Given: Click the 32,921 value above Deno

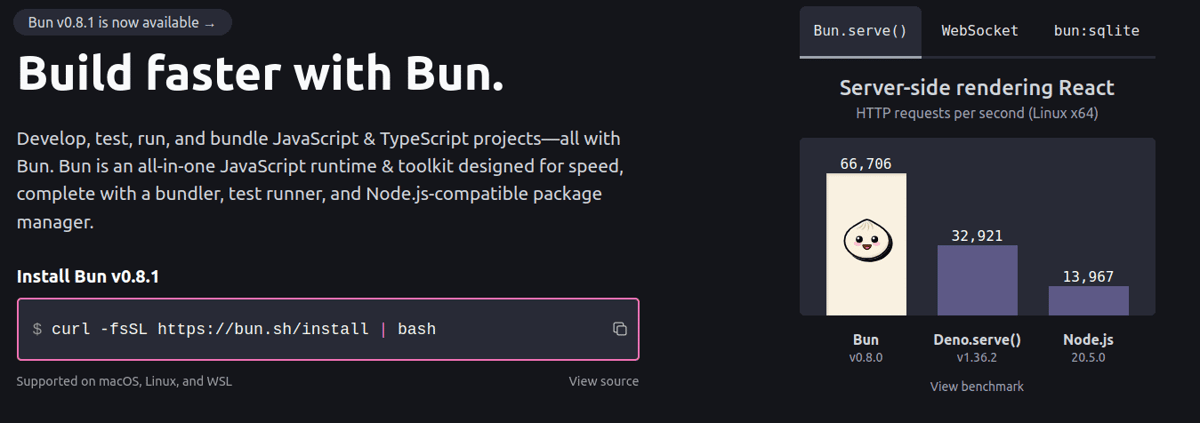Looking at the screenshot, I should point(977,236).
